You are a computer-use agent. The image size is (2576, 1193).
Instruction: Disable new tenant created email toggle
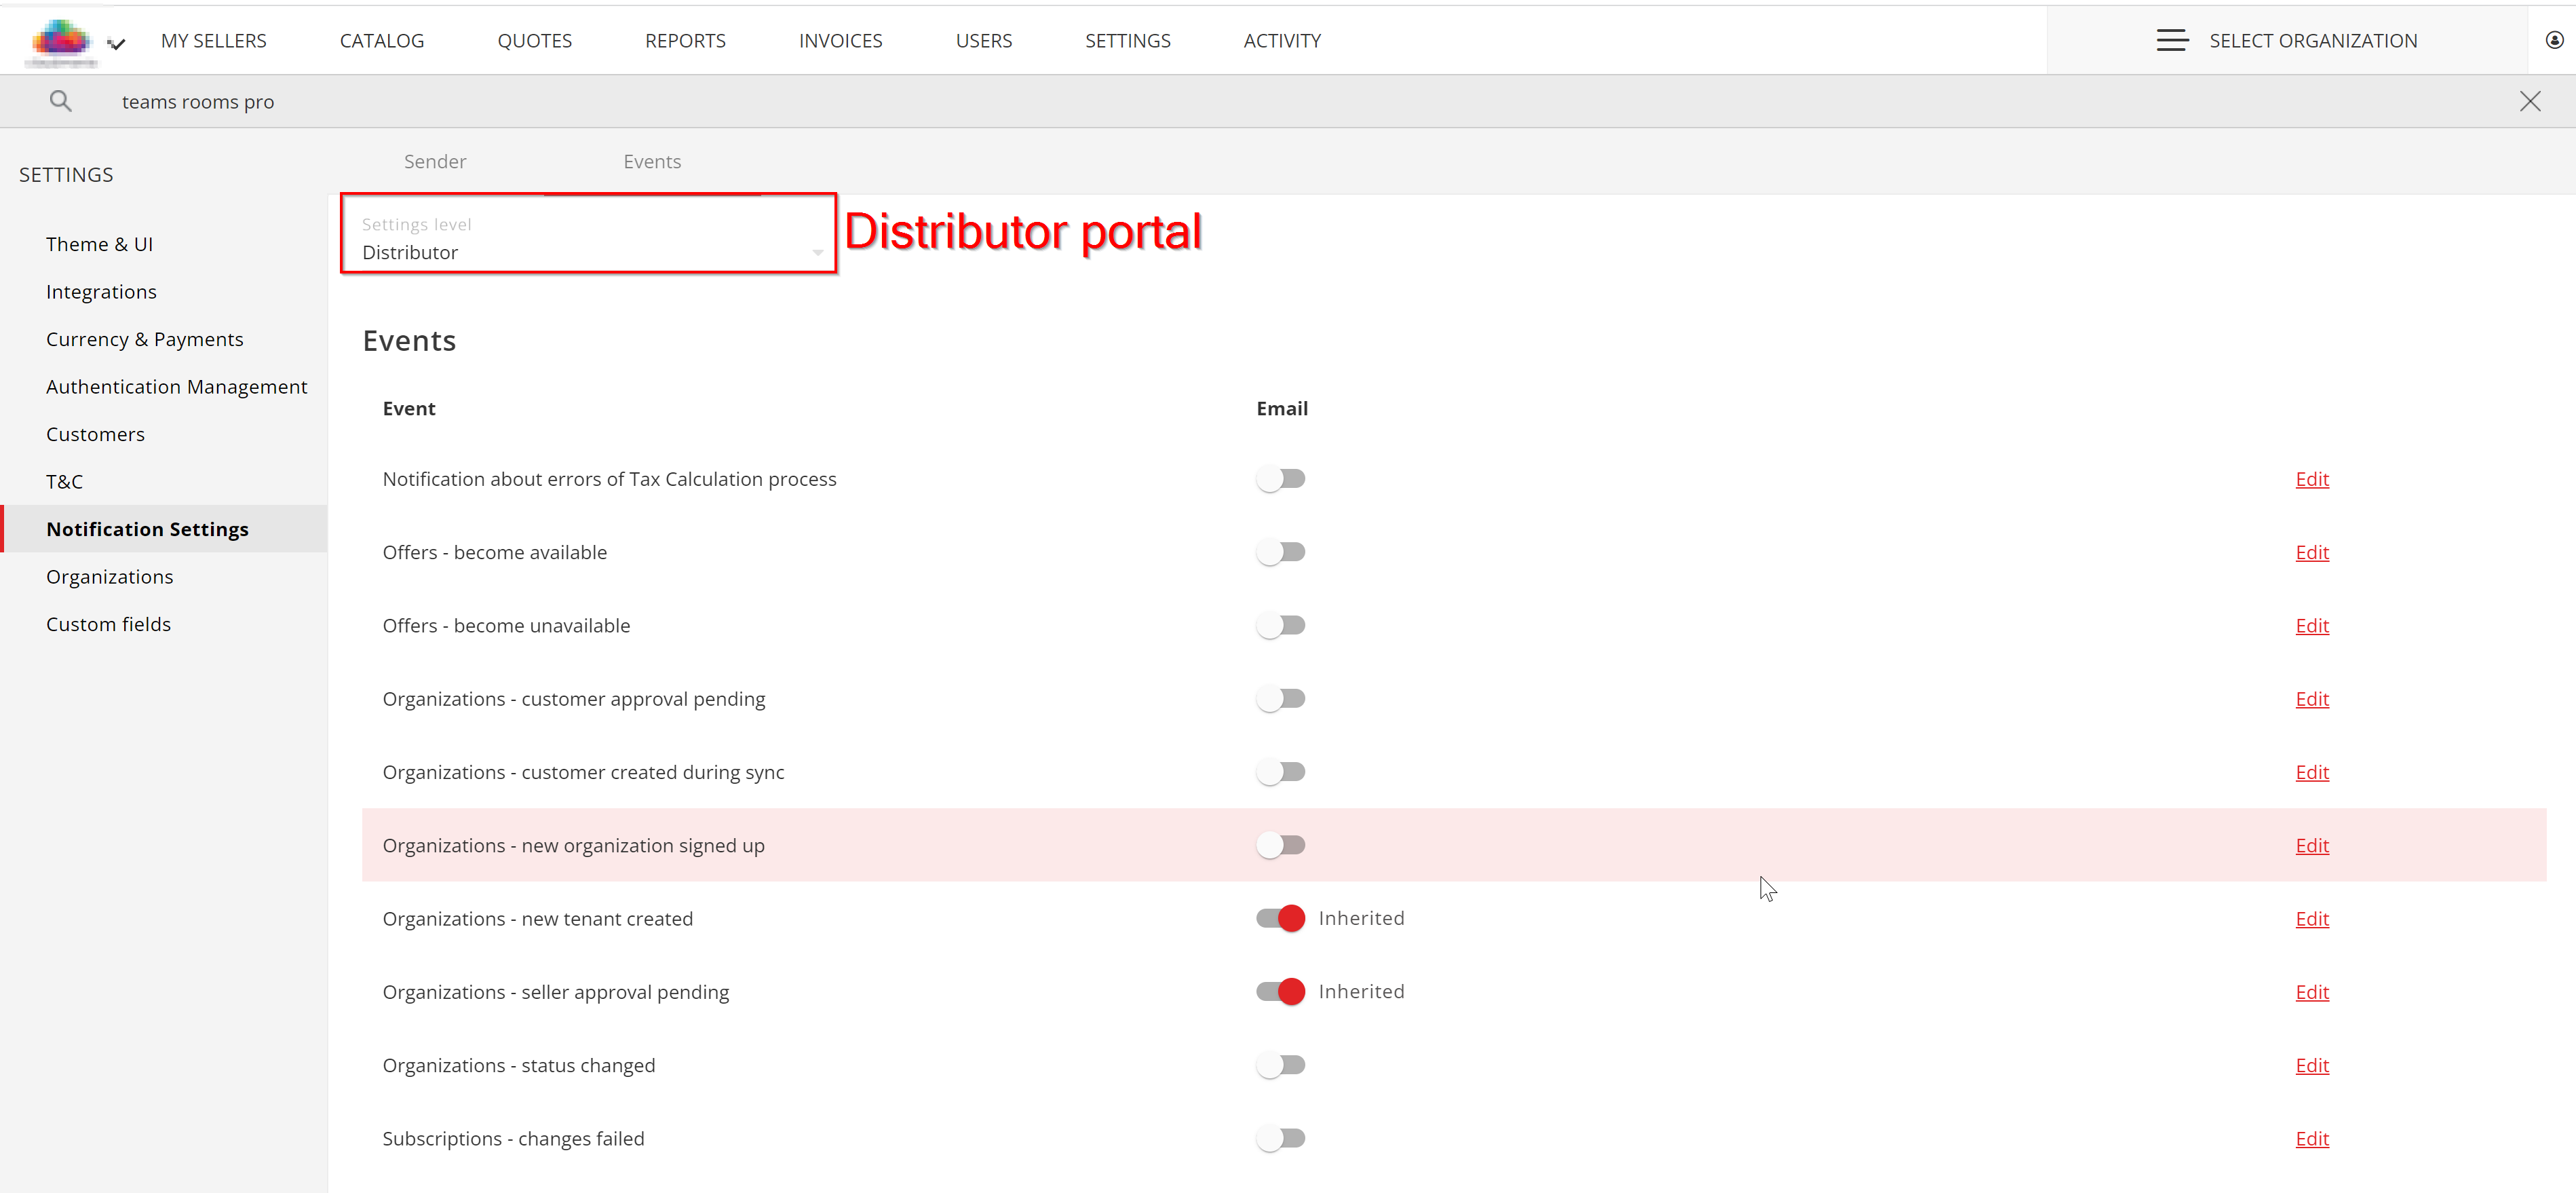tap(1280, 918)
